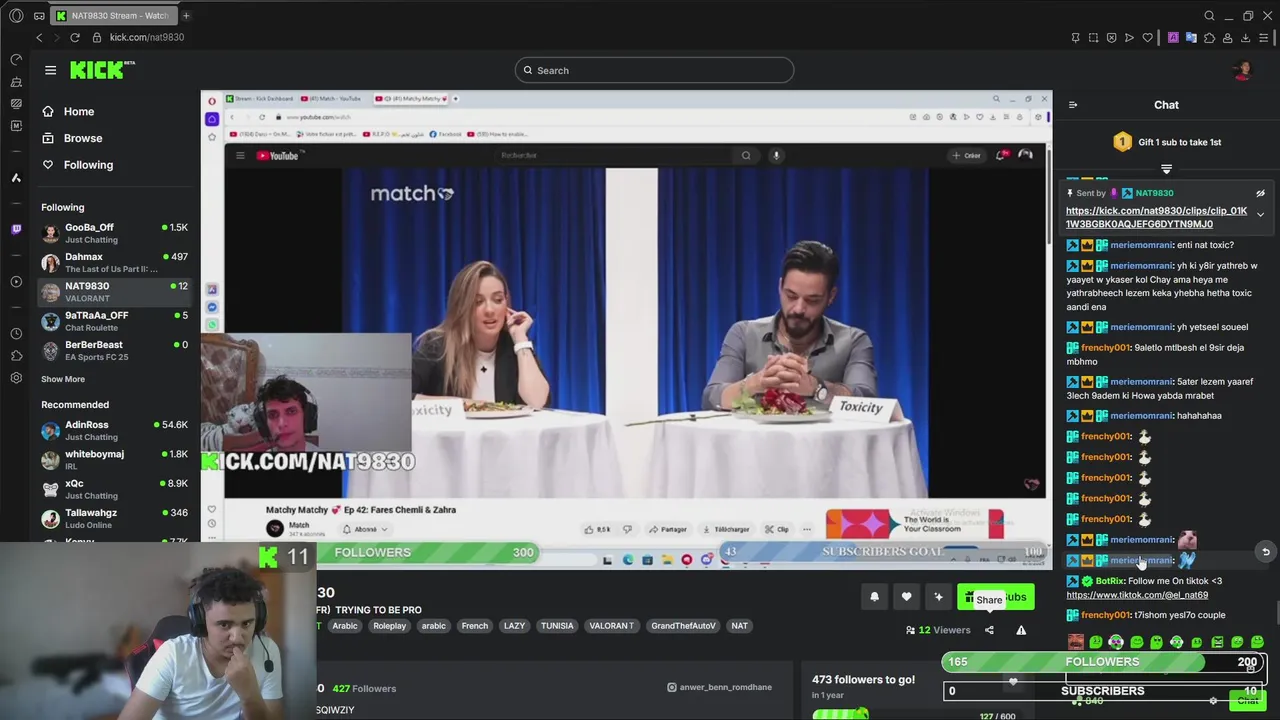
Task: Open the Opera sidebar settings gear
Action: click(x=16, y=378)
